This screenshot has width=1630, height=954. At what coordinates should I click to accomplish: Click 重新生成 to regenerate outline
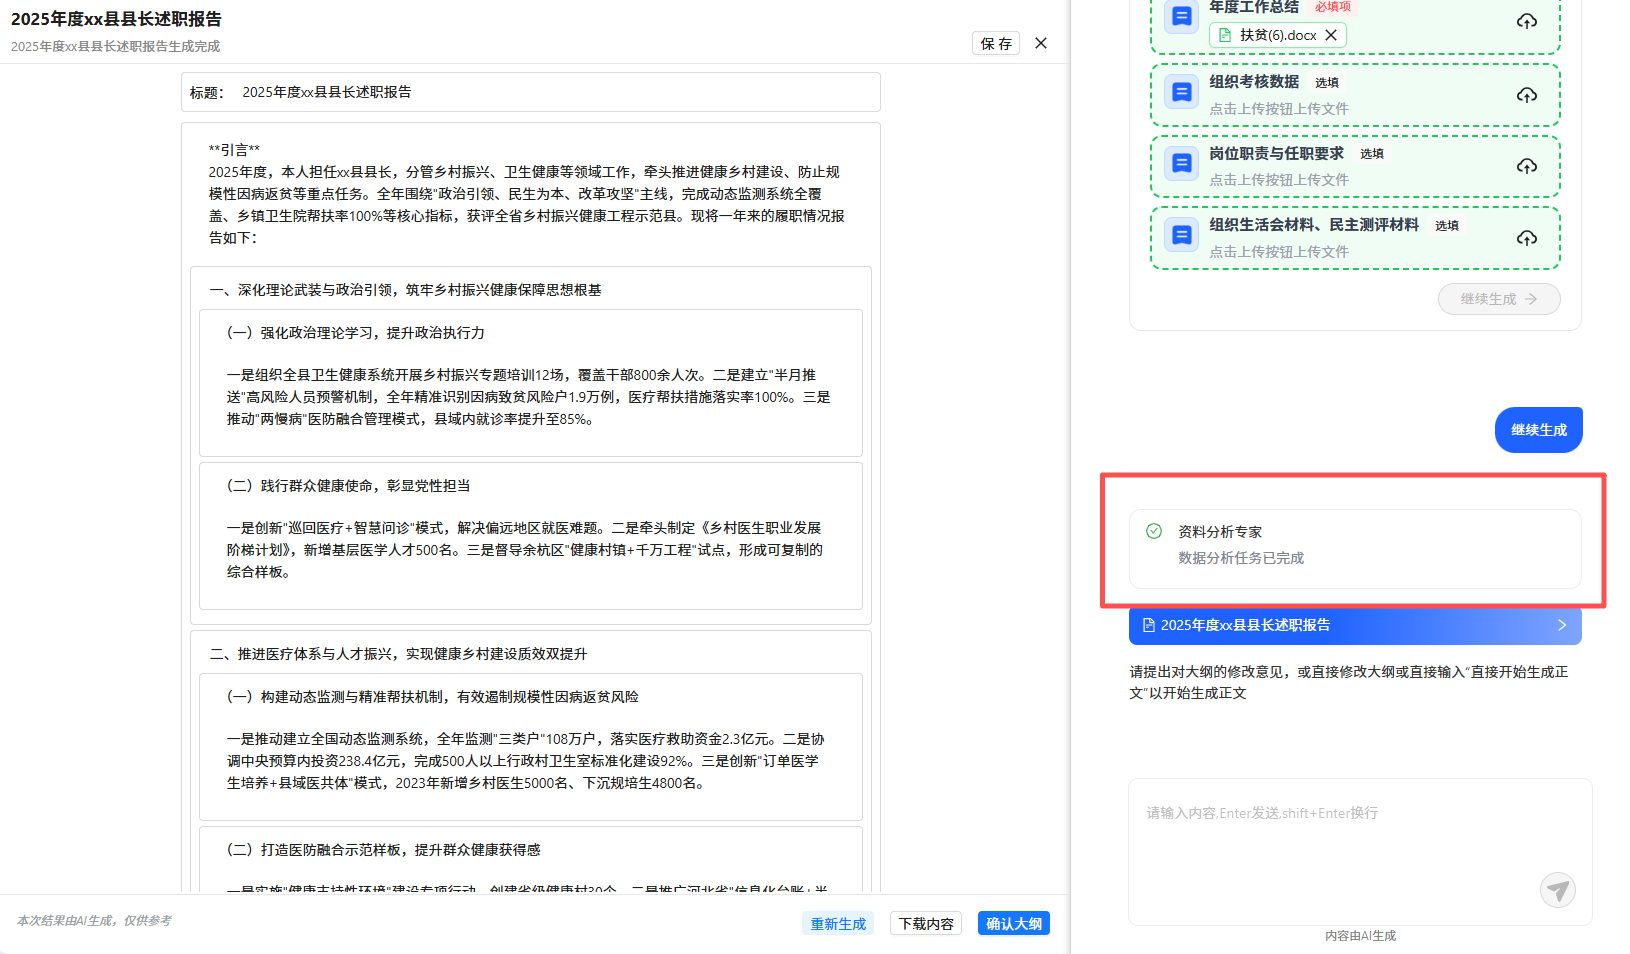coord(838,923)
